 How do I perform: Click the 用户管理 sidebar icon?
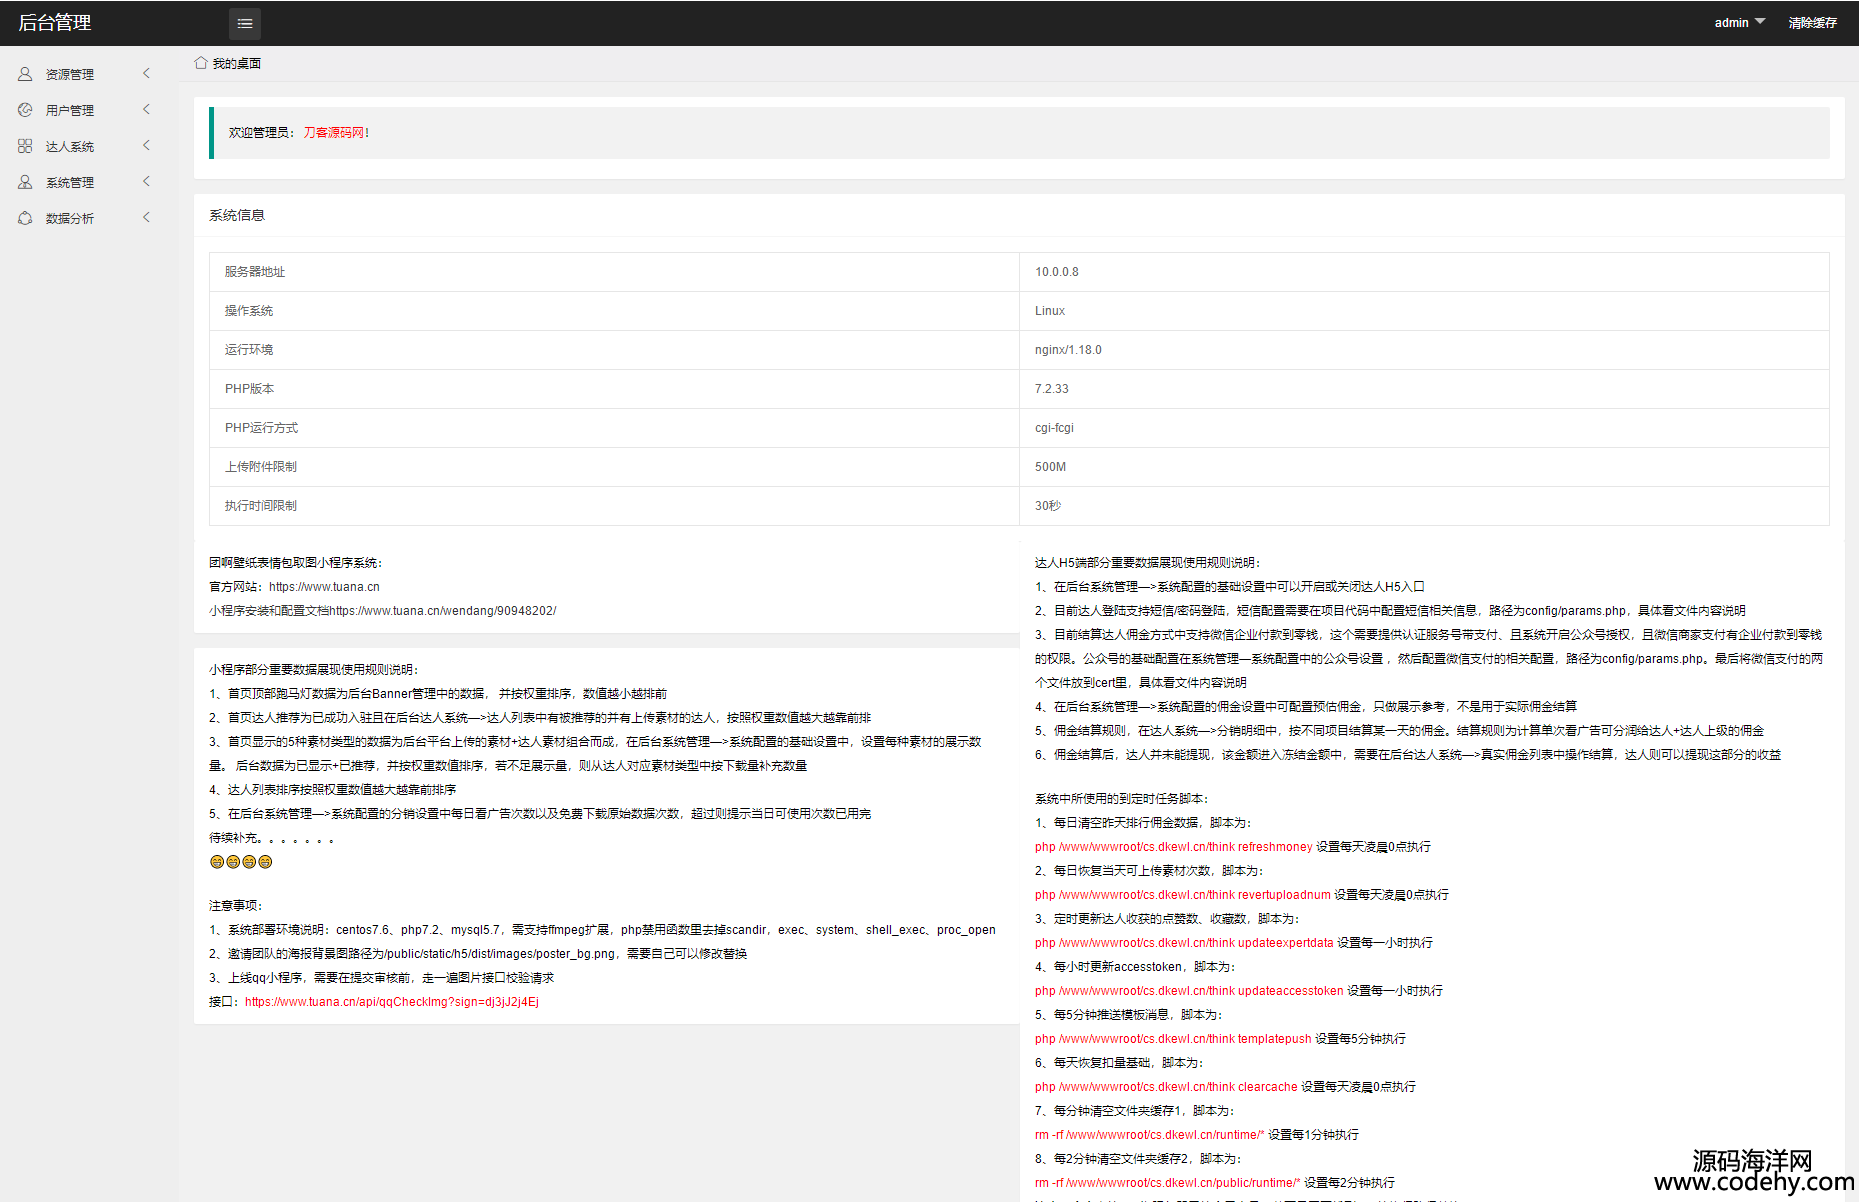click(25, 110)
